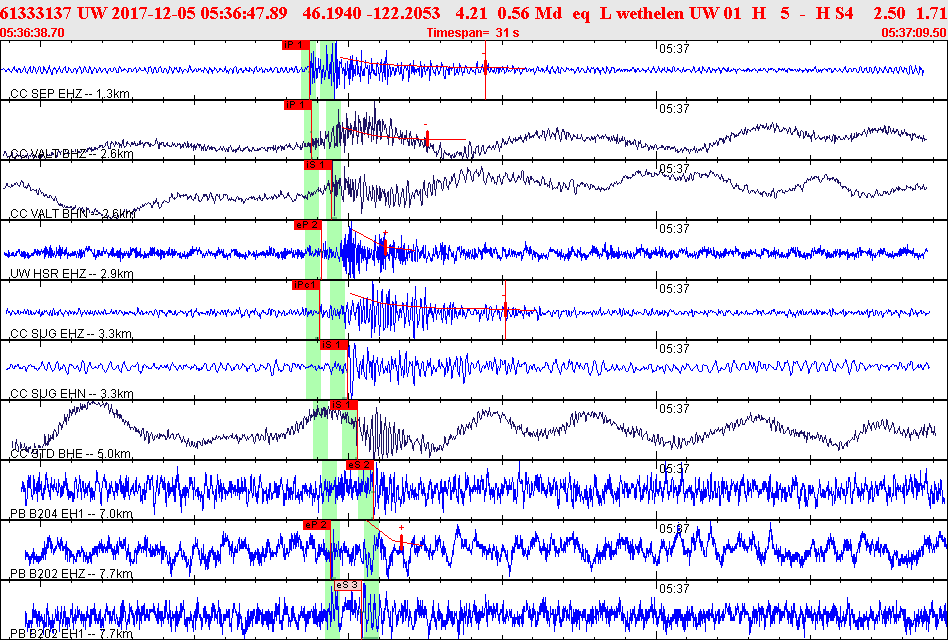Click the coda end marker on PB B202 EHZ trace
The width and height of the screenshot is (948, 640).
(401, 541)
